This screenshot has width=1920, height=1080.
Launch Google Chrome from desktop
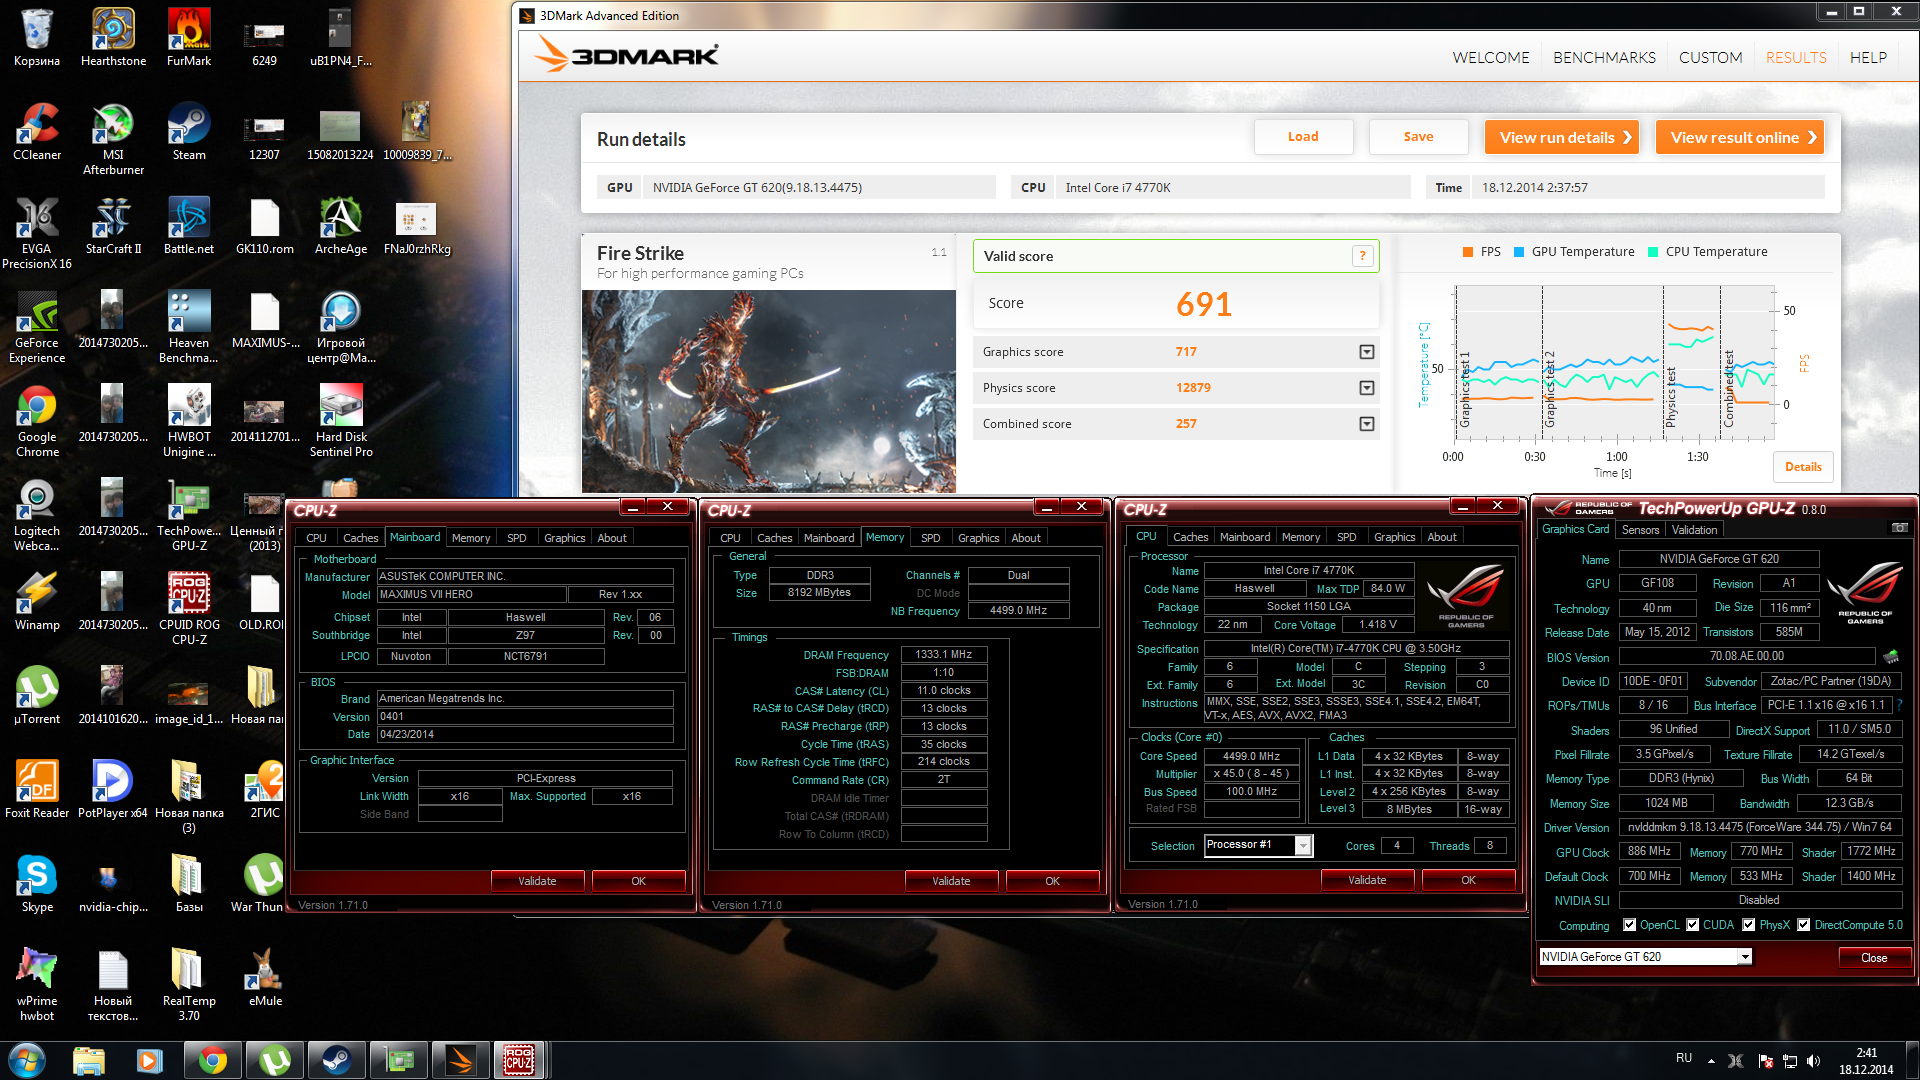tap(37, 421)
